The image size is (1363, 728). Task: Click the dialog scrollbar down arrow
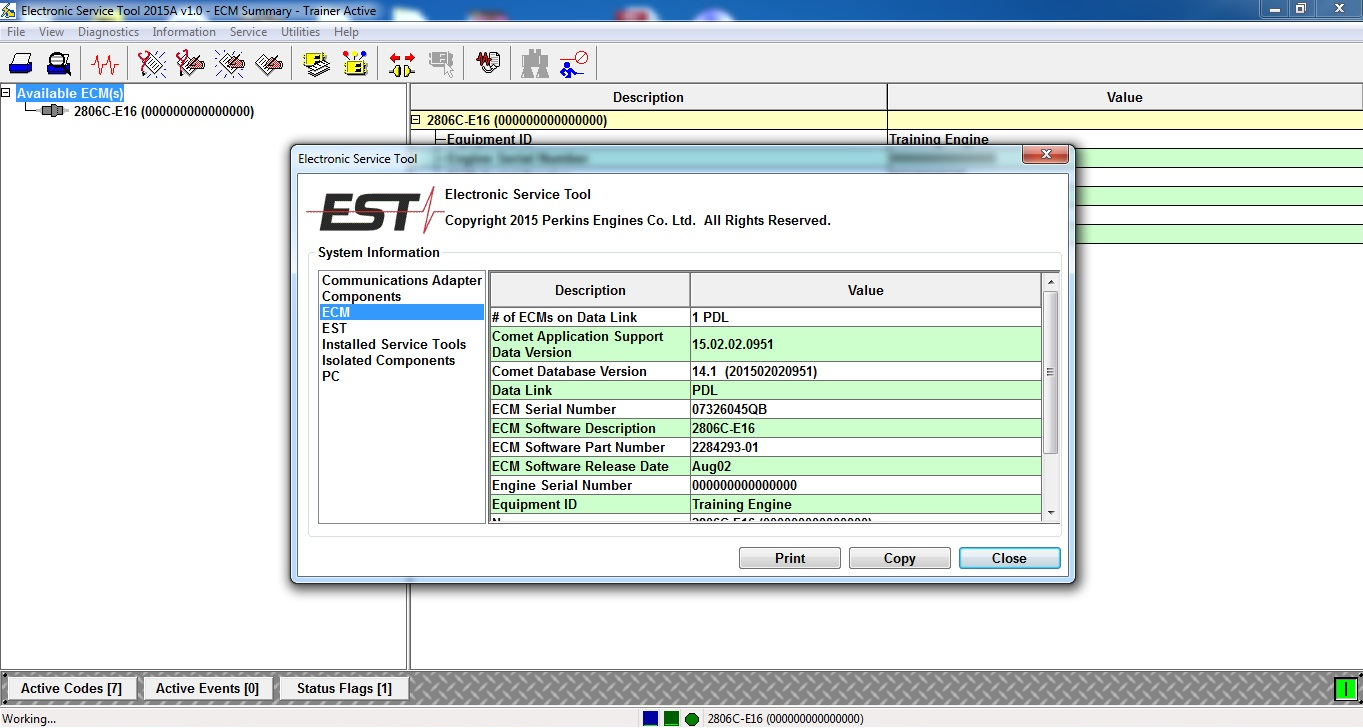coord(1050,513)
